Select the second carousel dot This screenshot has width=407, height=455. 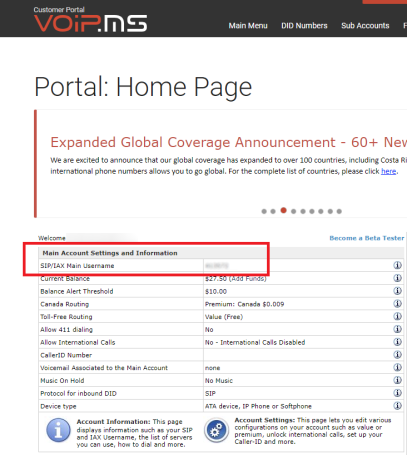[x=273, y=211]
